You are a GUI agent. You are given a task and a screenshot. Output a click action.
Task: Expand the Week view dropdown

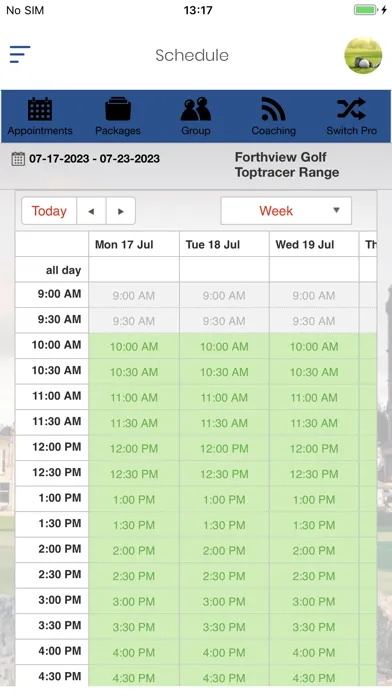[x=286, y=211]
